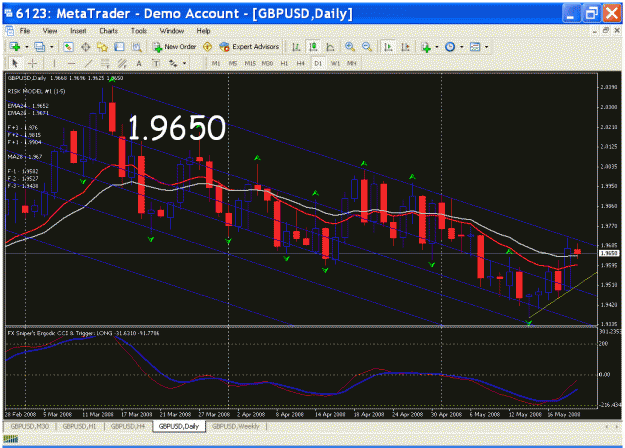Select the Vertical Line drawing tool

tap(54, 63)
